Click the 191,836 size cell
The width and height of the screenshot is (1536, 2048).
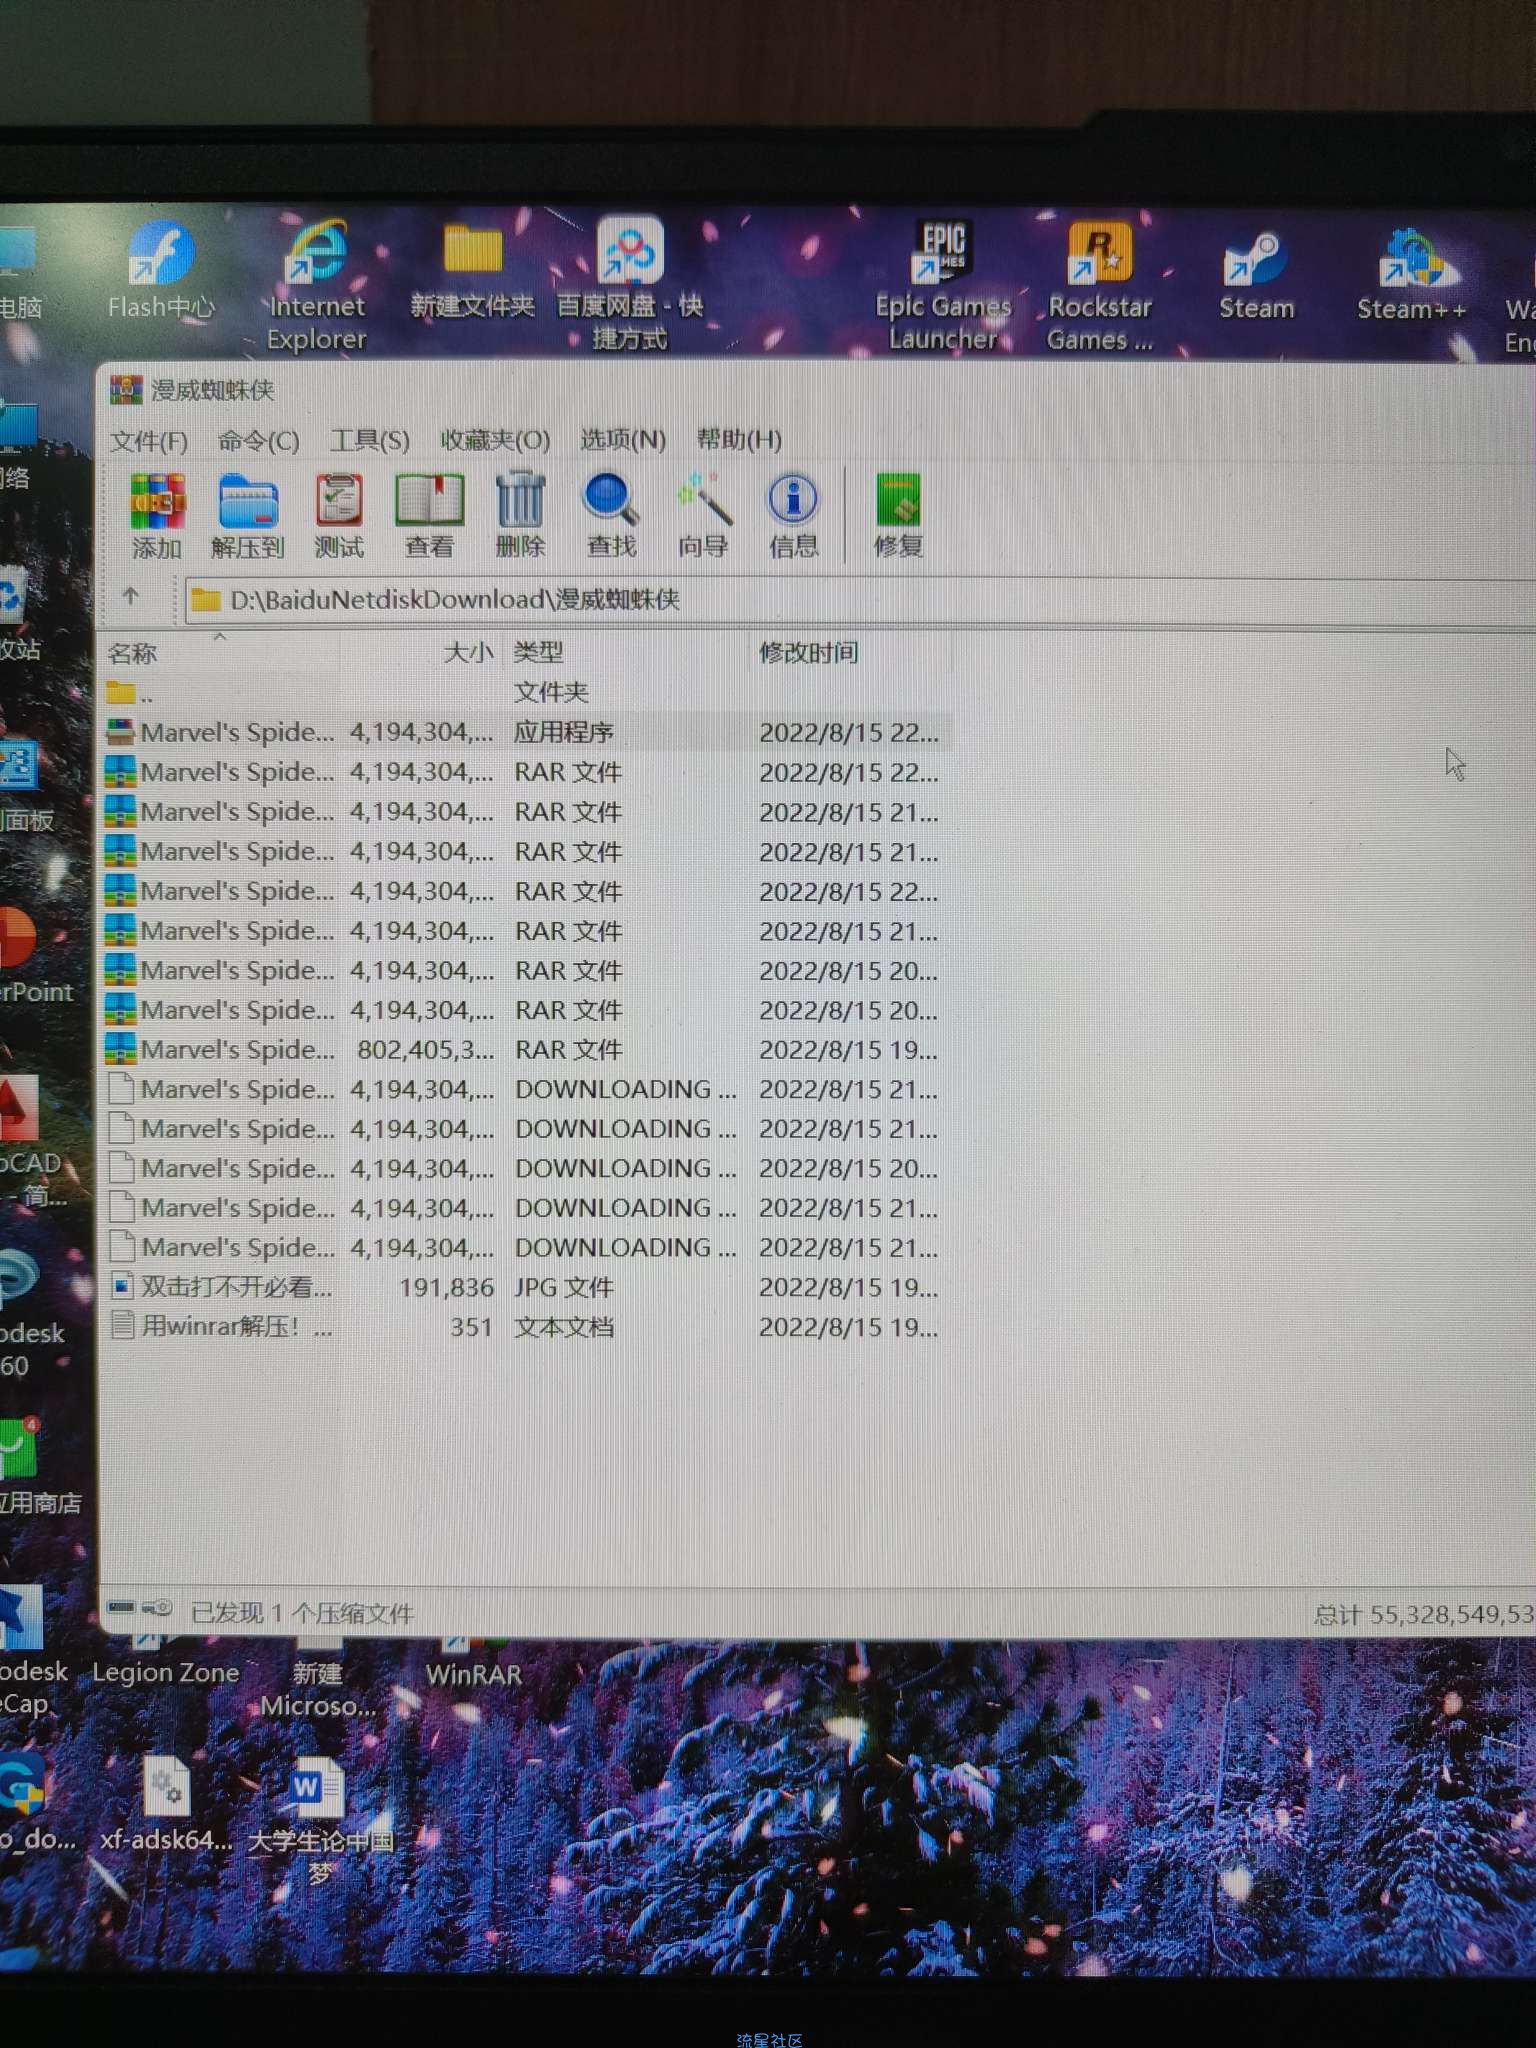446,1288
